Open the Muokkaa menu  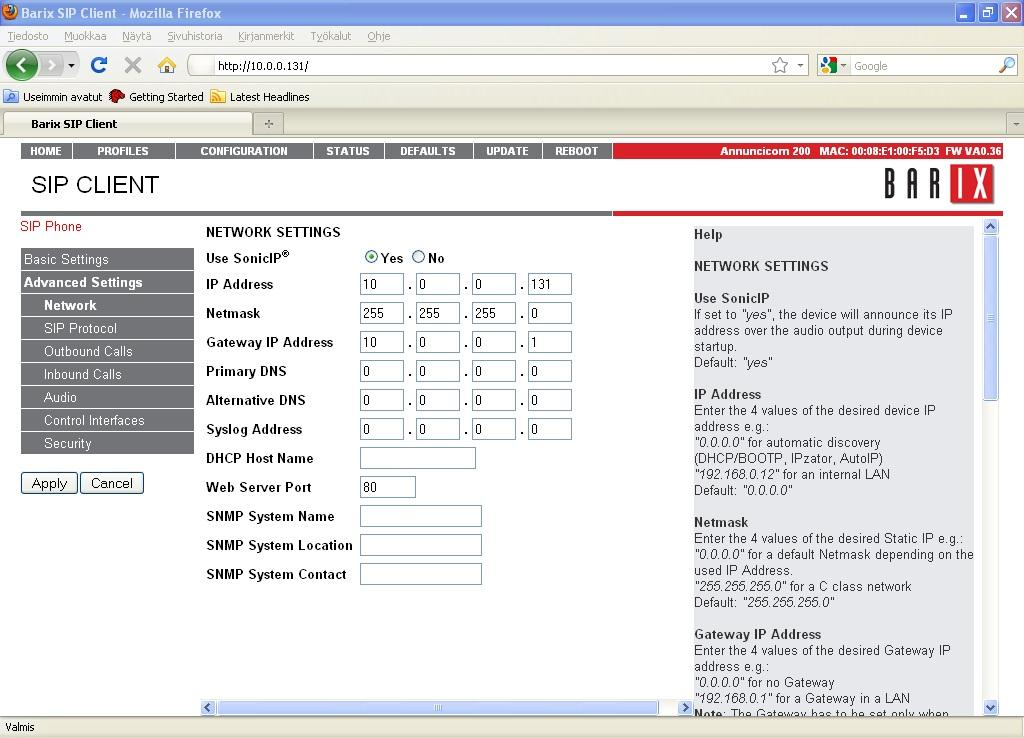(x=85, y=36)
